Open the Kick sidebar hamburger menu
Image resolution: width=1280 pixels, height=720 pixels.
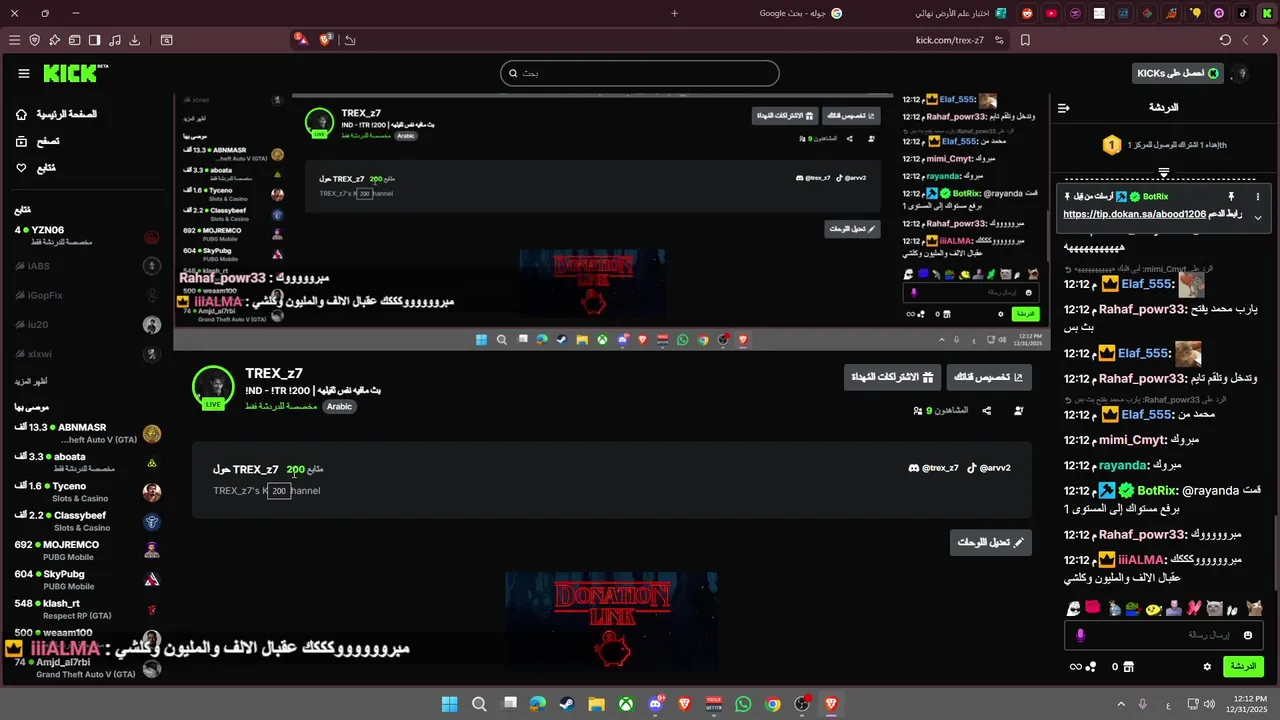(24, 73)
